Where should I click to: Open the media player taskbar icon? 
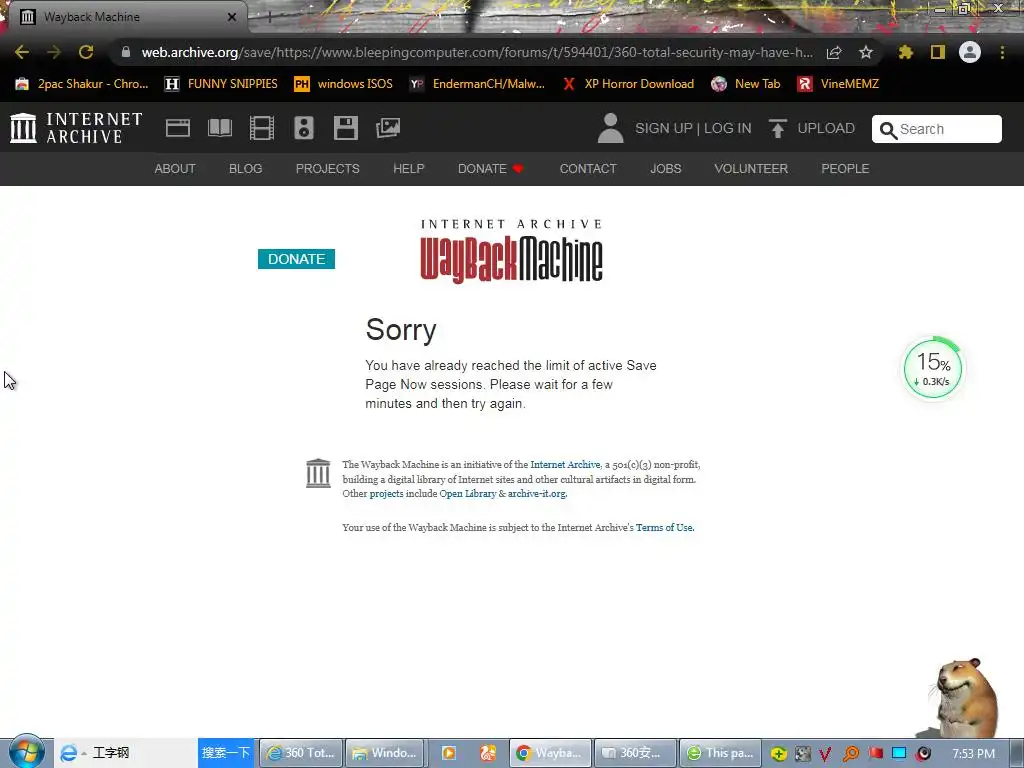[x=449, y=753]
